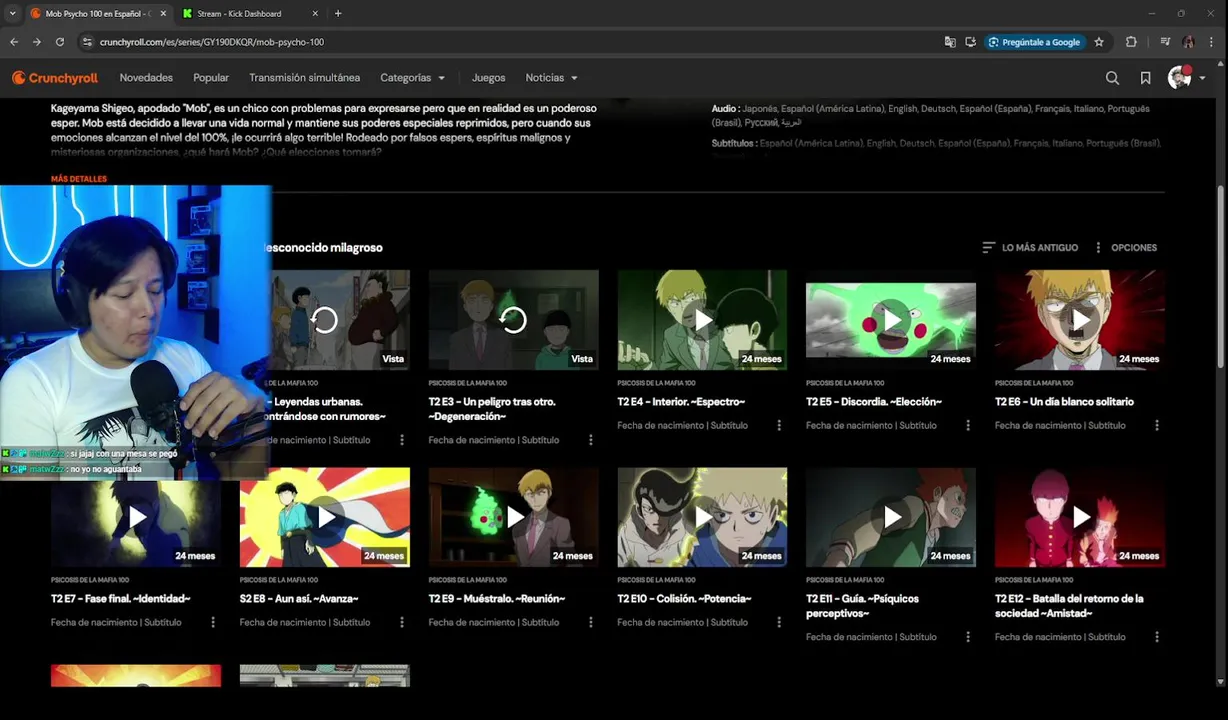Open the tab search dropdown arrow

12,13
